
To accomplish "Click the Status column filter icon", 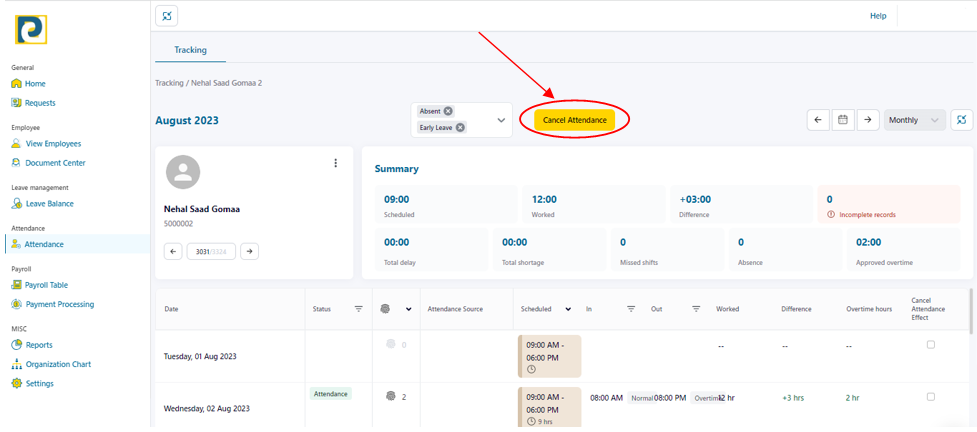I will coord(358,309).
